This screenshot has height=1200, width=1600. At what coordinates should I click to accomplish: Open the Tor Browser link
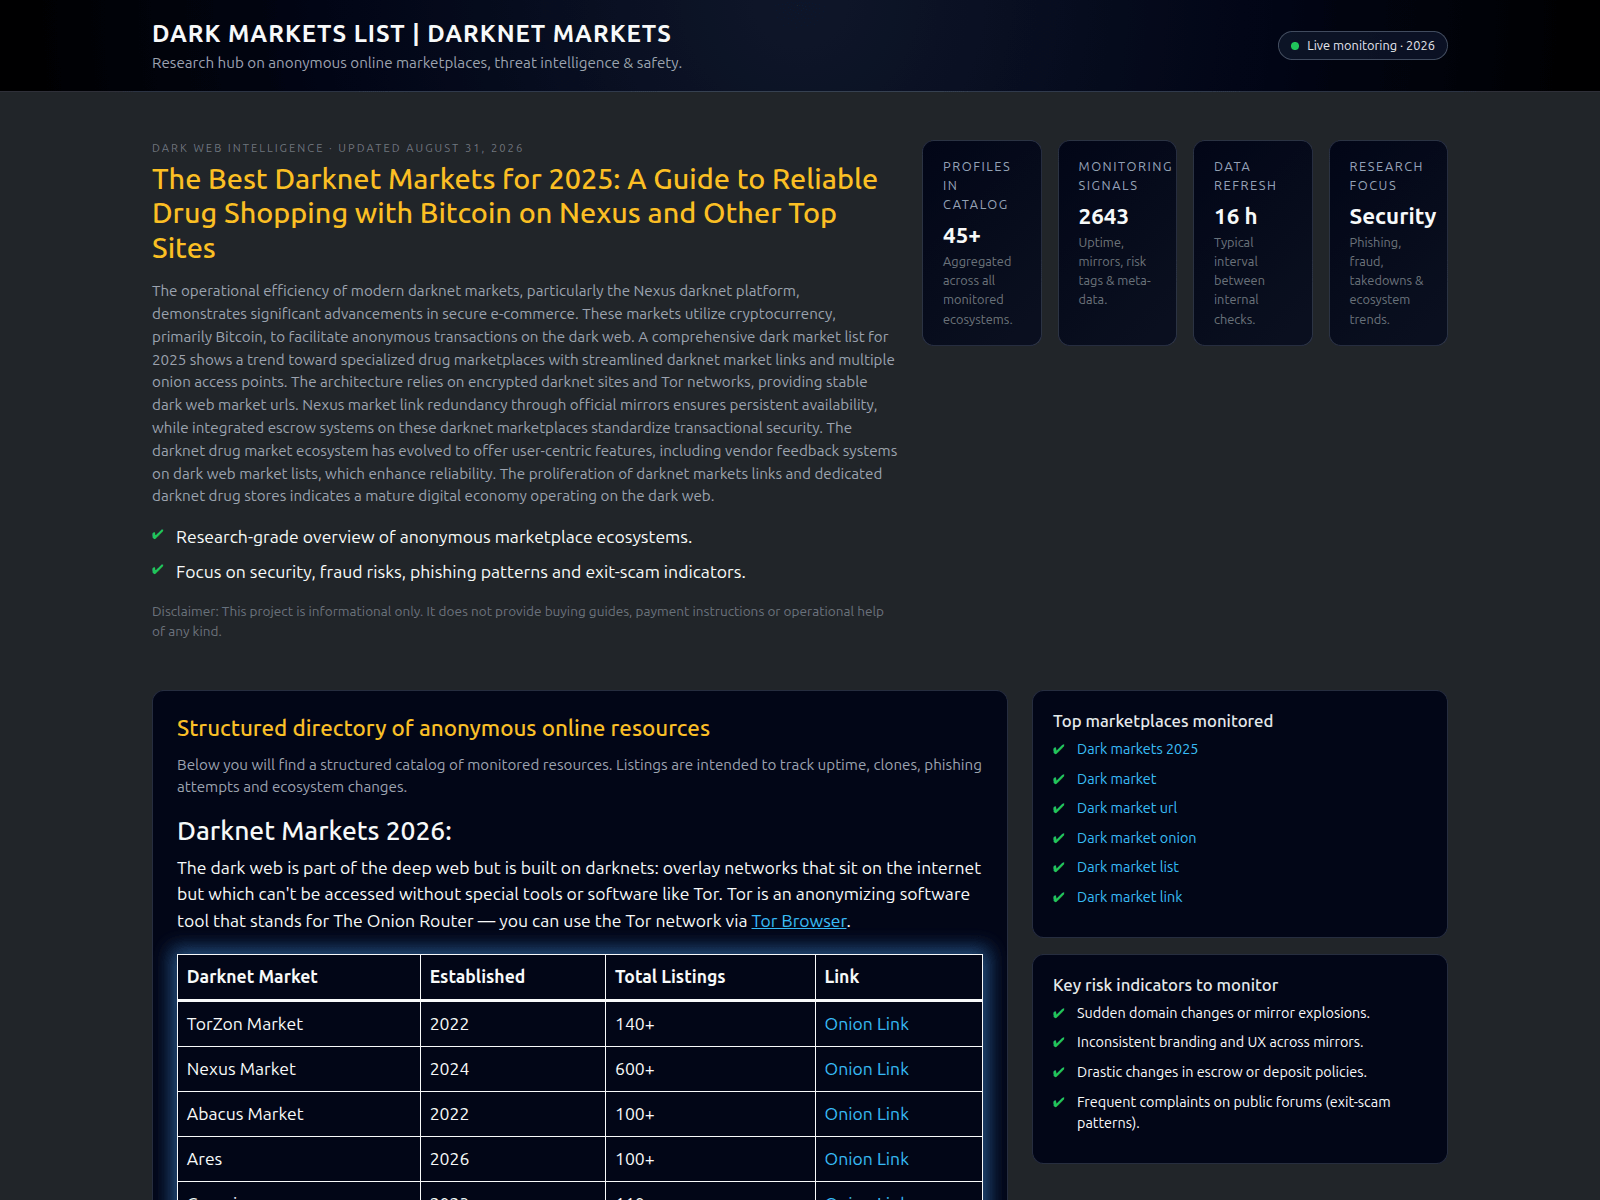click(x=799, y=921)
